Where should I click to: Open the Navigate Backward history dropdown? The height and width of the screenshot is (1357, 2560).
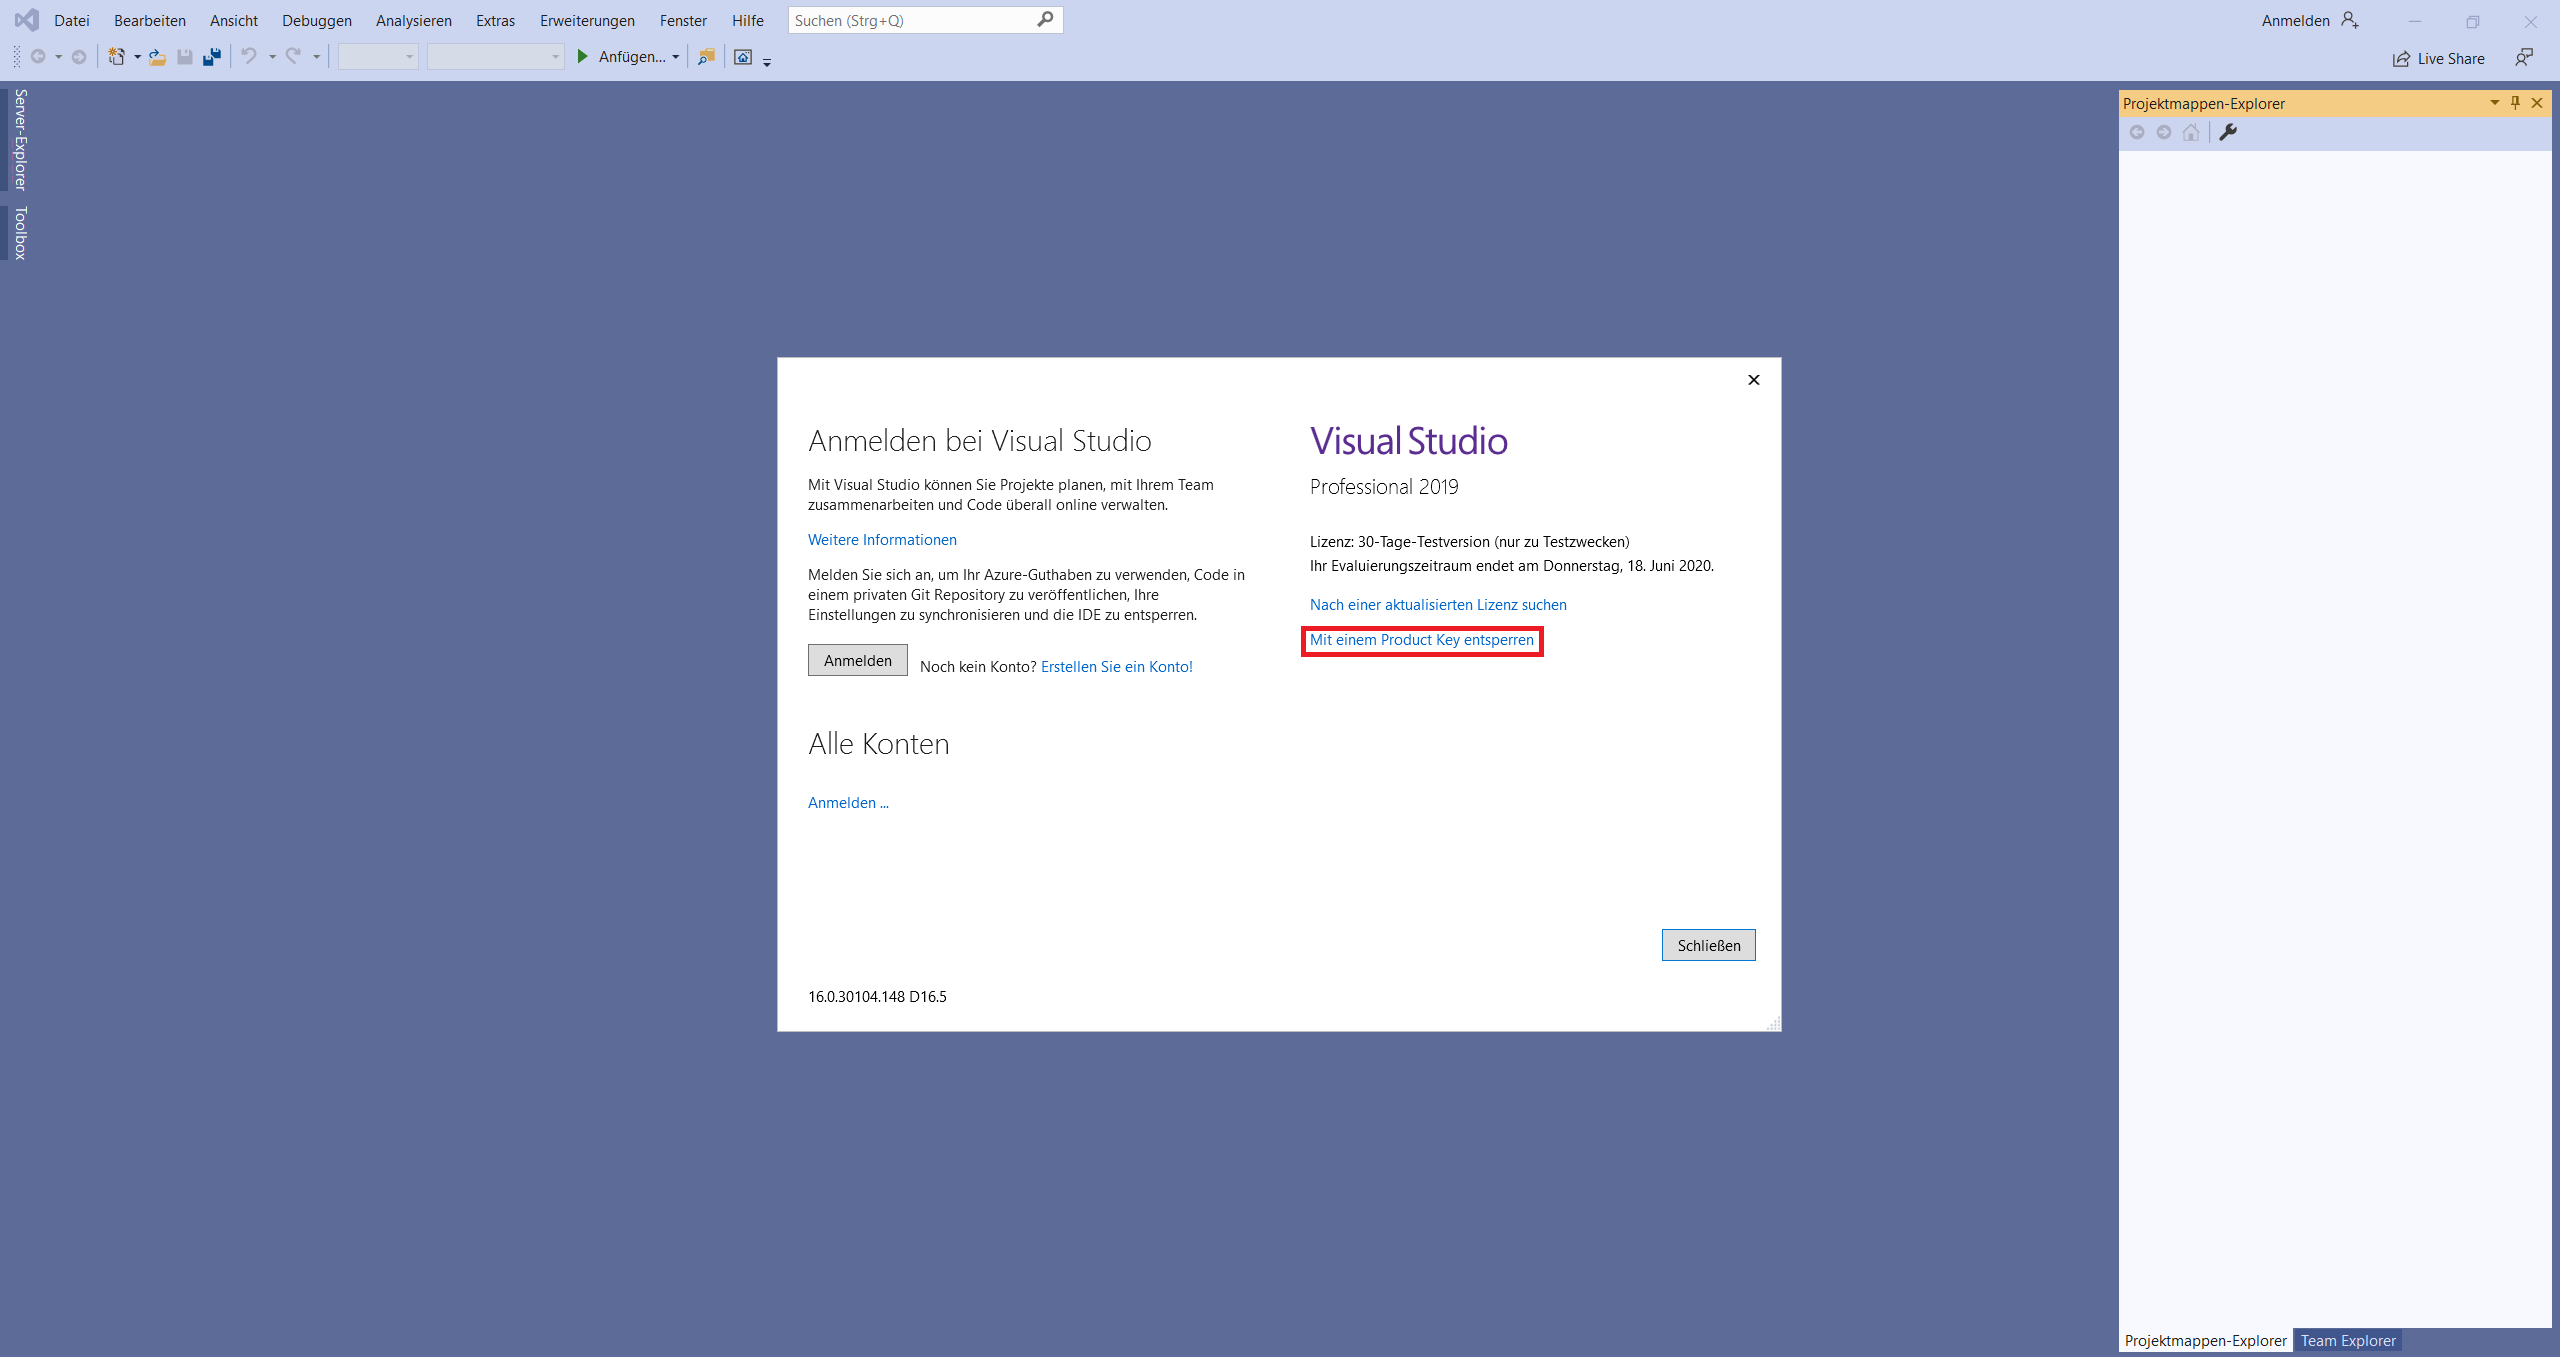pos(58,57)
